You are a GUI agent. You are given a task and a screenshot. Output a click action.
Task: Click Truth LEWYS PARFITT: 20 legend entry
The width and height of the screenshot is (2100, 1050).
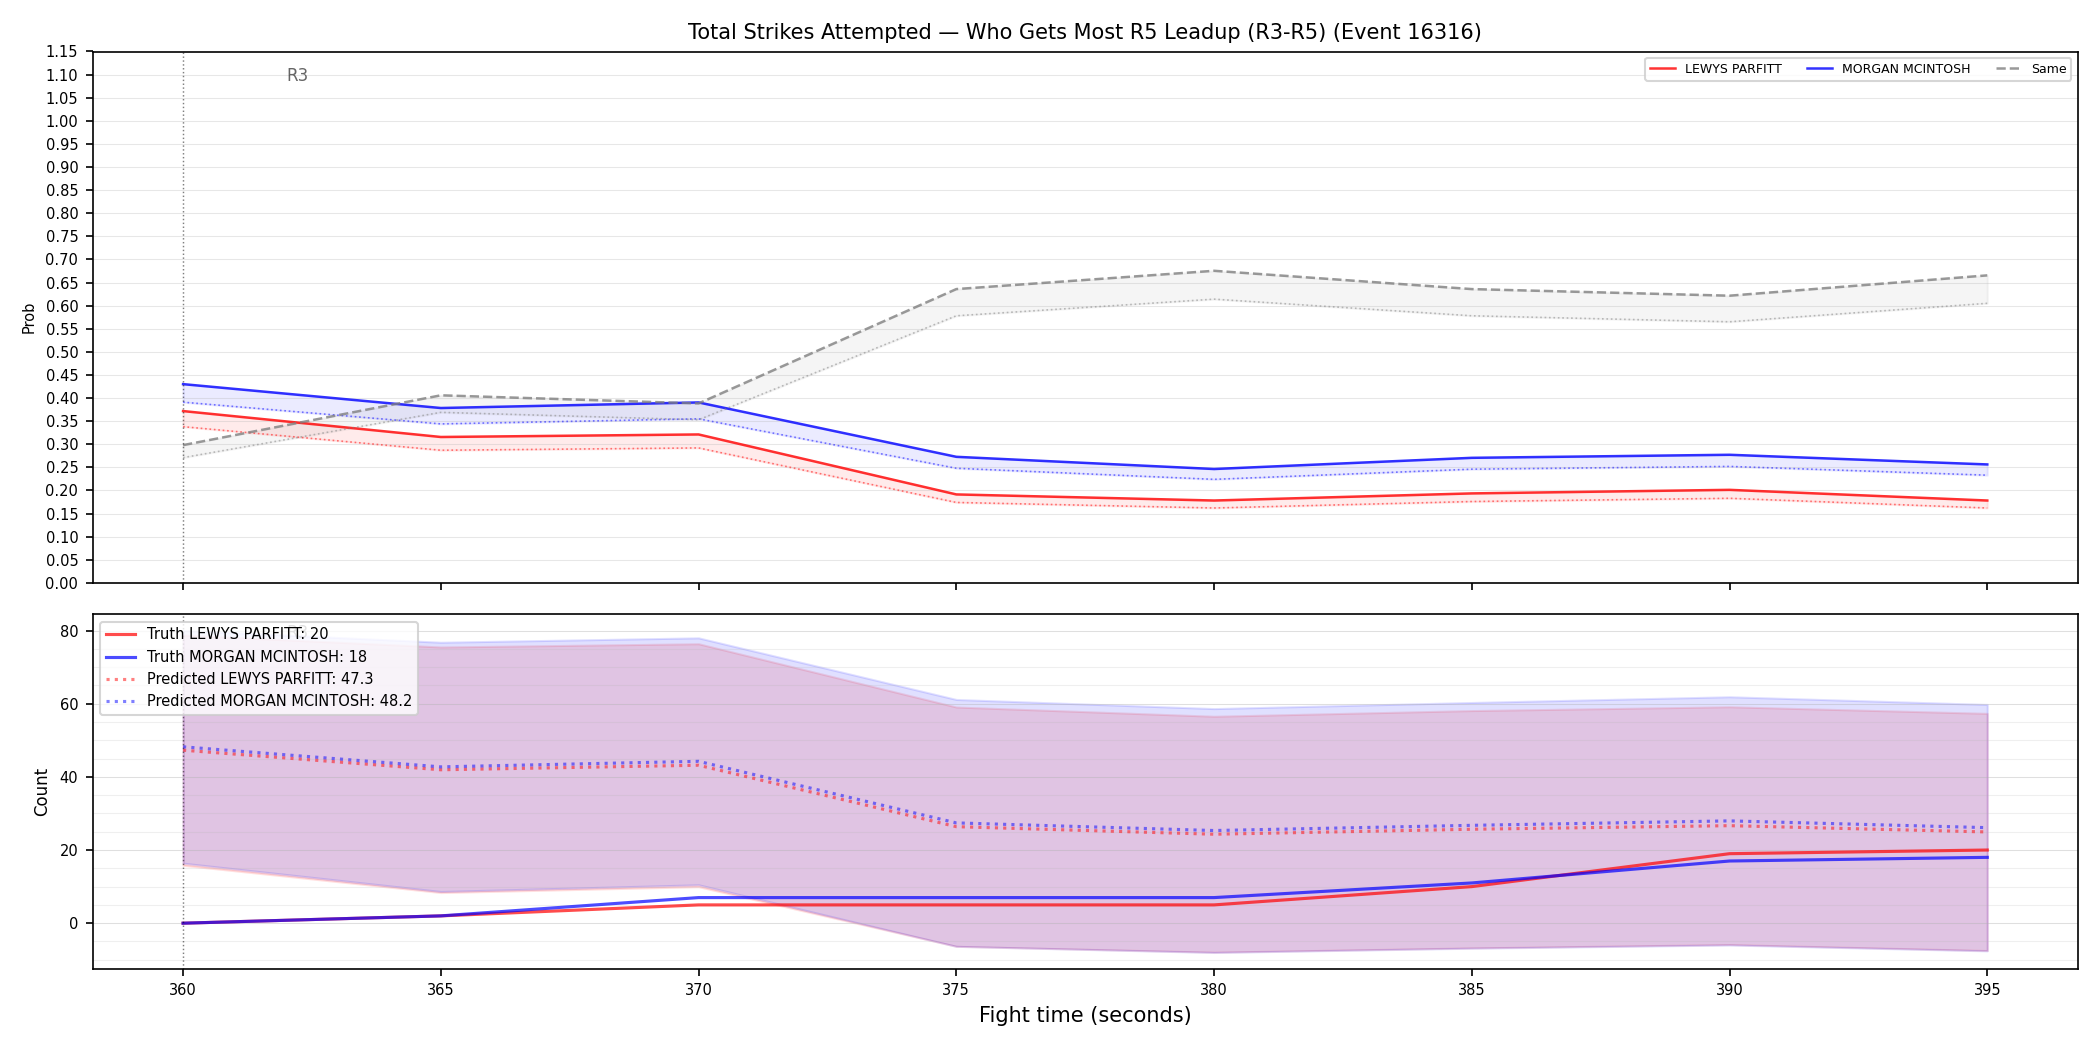tap(216, 634)
